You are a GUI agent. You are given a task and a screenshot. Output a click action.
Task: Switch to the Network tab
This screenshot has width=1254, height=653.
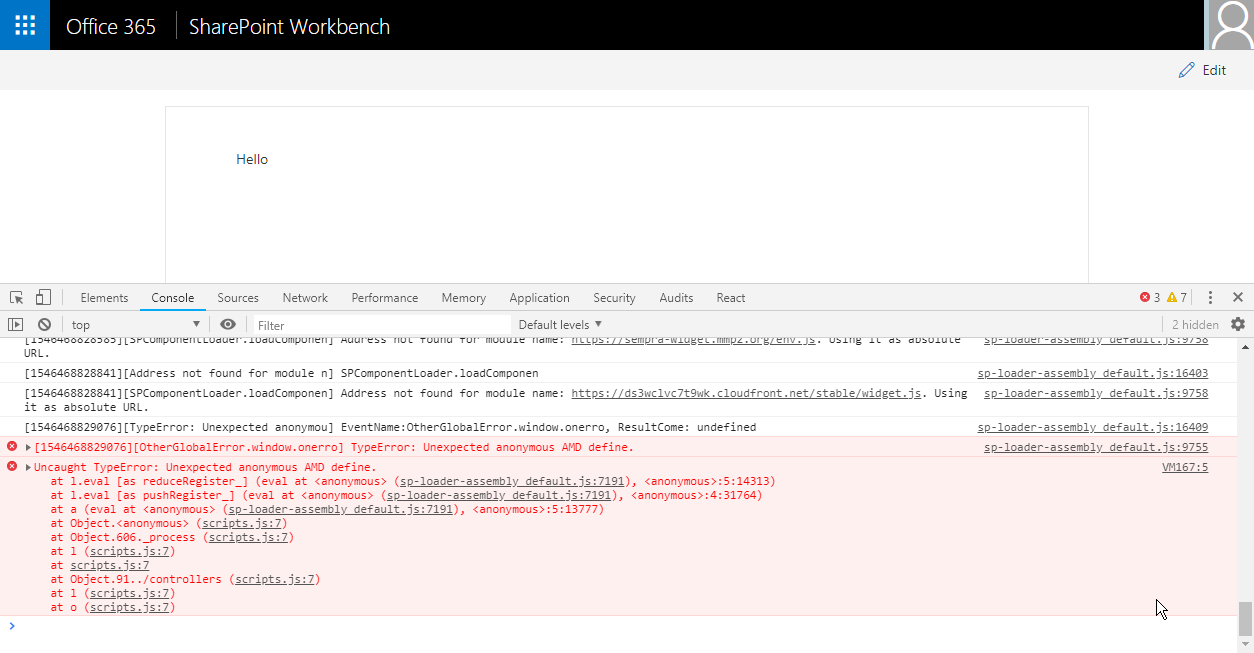tap(305, 297)
